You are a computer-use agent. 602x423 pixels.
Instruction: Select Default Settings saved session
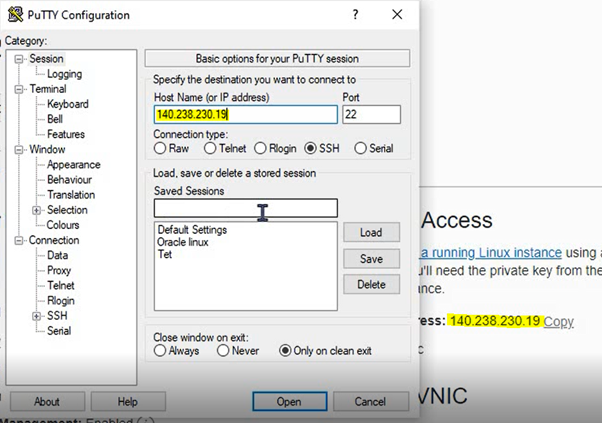(x=192, y=230)
